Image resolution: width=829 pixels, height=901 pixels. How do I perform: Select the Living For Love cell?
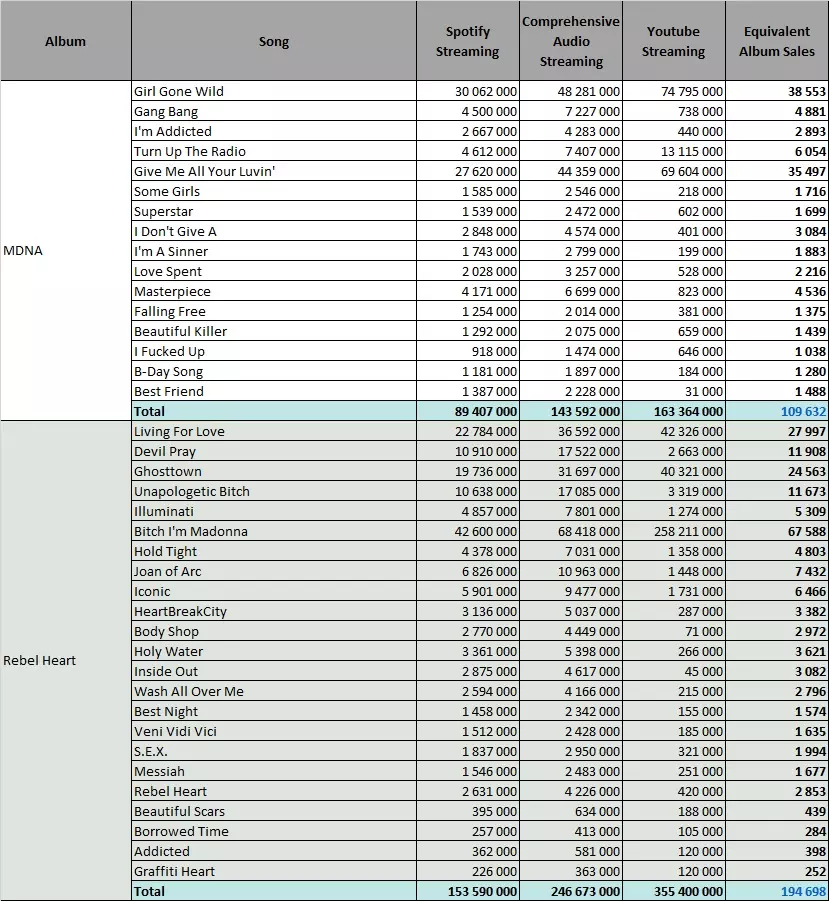(273, 432)
